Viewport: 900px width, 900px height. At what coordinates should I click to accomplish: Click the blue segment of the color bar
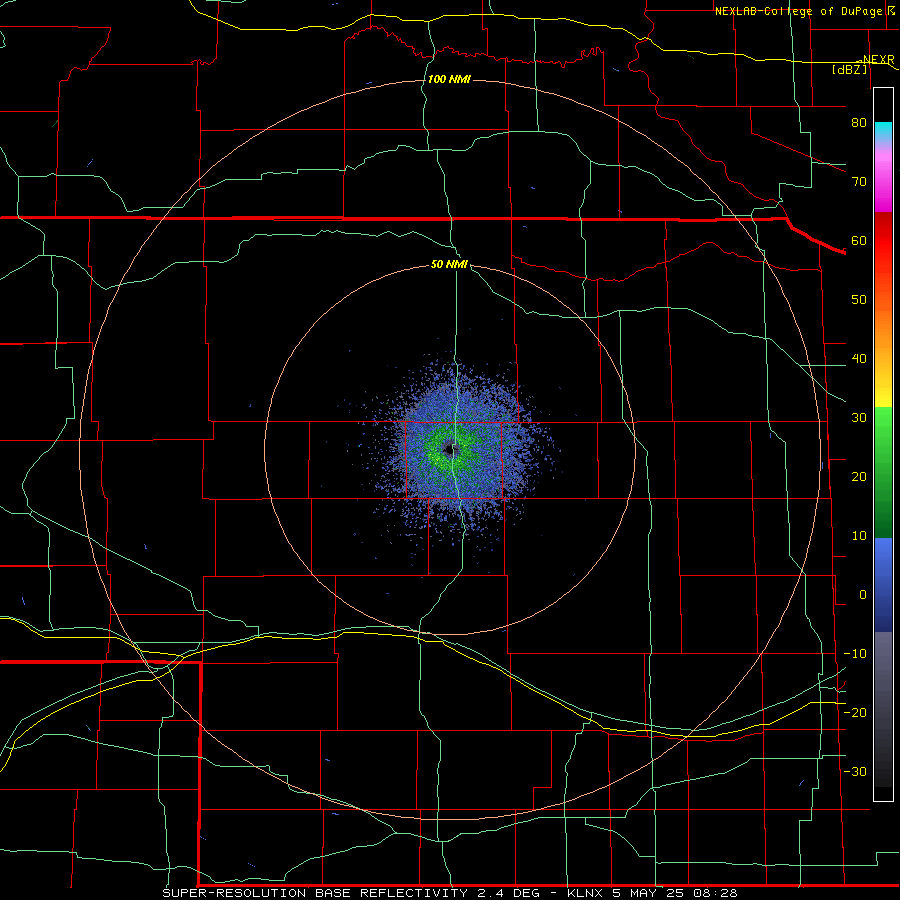(883, 585)
